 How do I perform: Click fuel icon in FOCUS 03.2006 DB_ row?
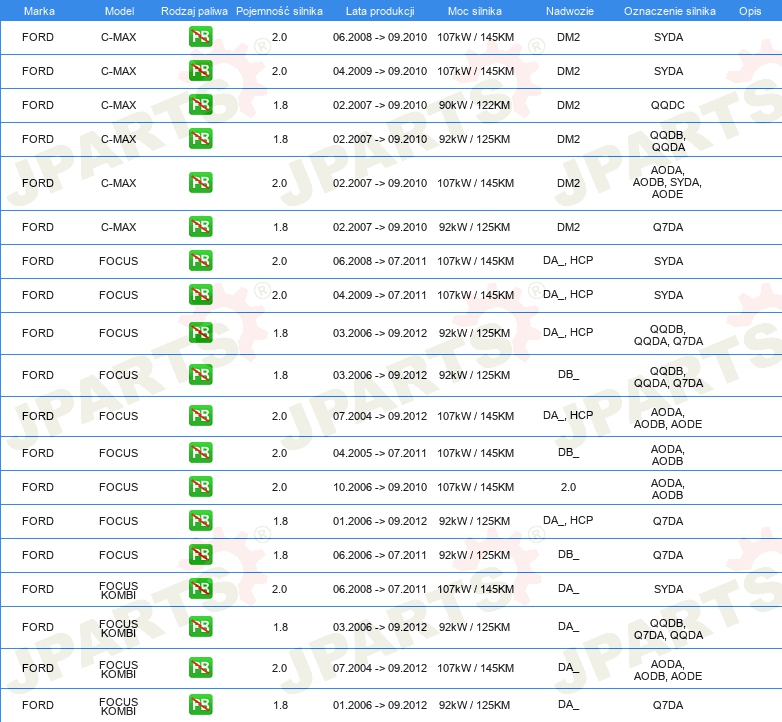pyautogui.click(x=200, y=374)
